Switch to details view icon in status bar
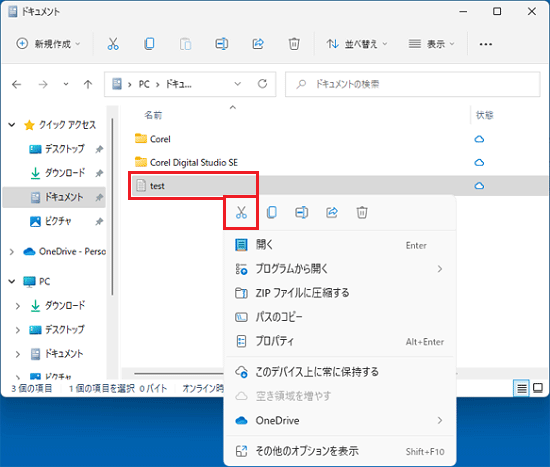 tap(522, 388)
